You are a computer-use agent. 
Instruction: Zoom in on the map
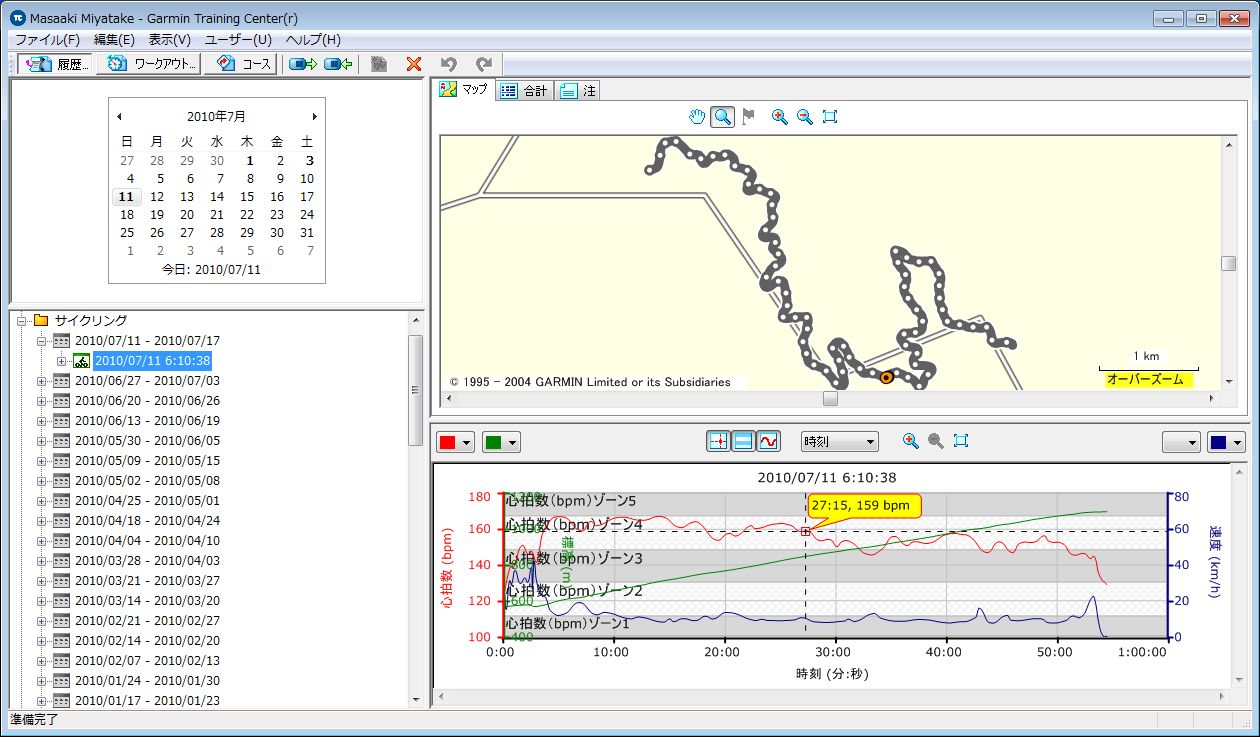pos(780,117)
